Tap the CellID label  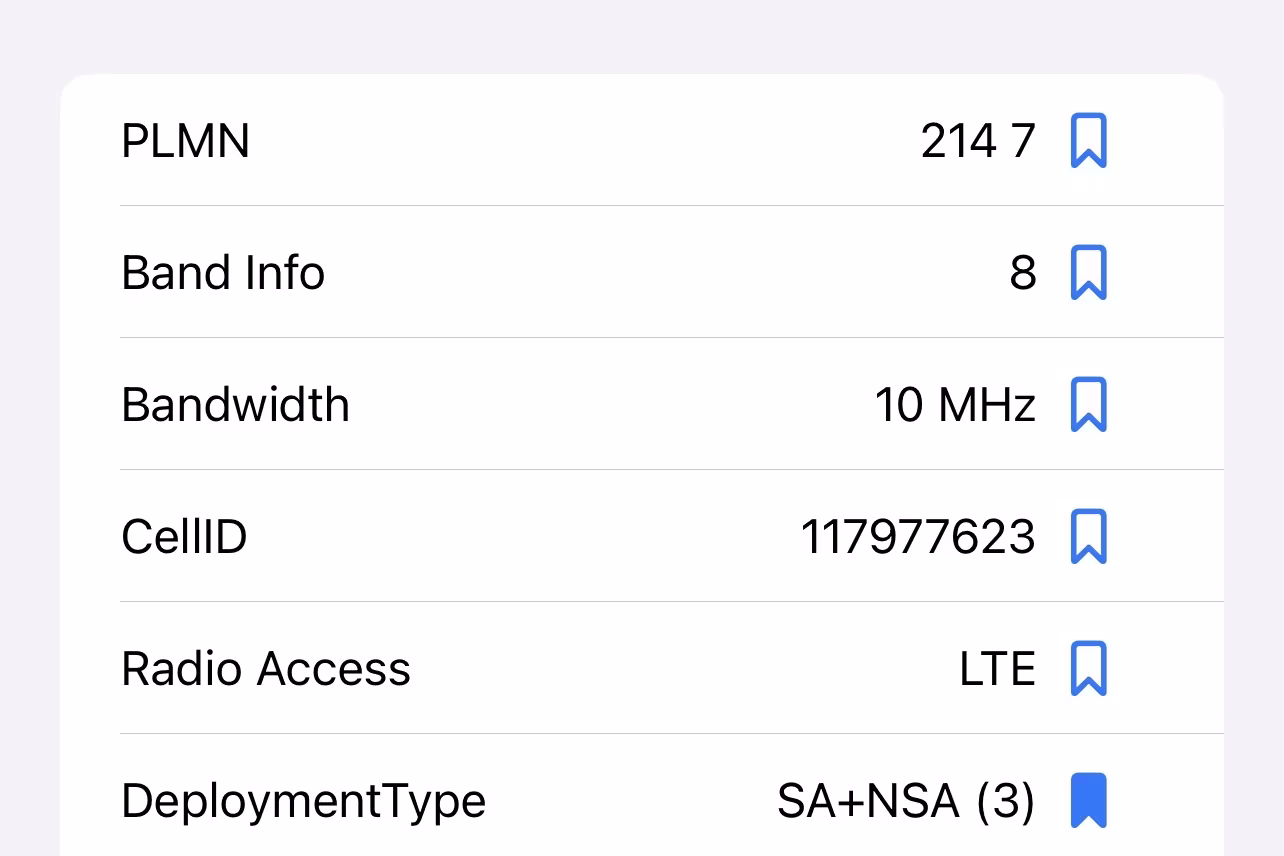(x=184, y=537)
